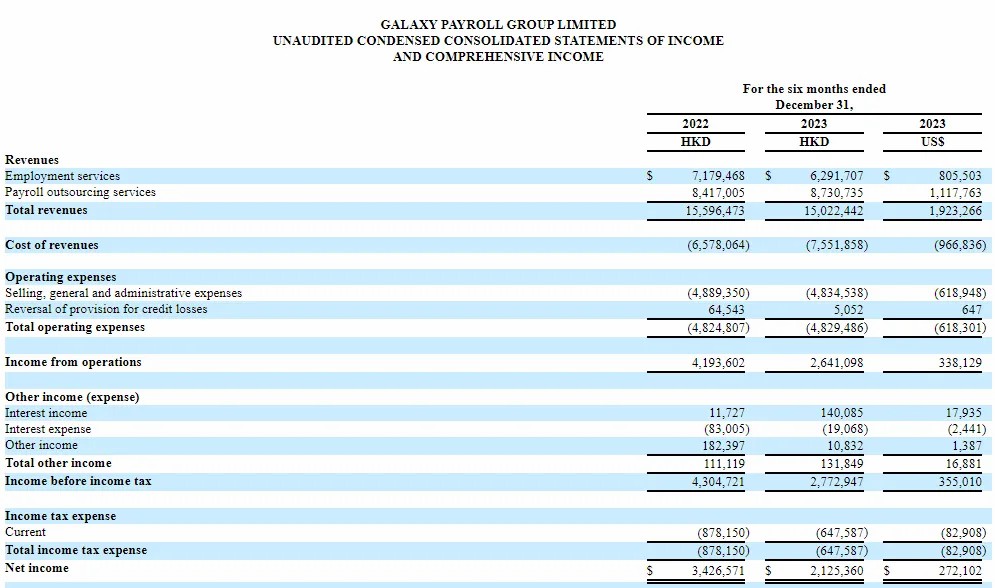Click the Total revenues US$ value 1,923,266
Screen dimensions: 995x588
[955, 211]
